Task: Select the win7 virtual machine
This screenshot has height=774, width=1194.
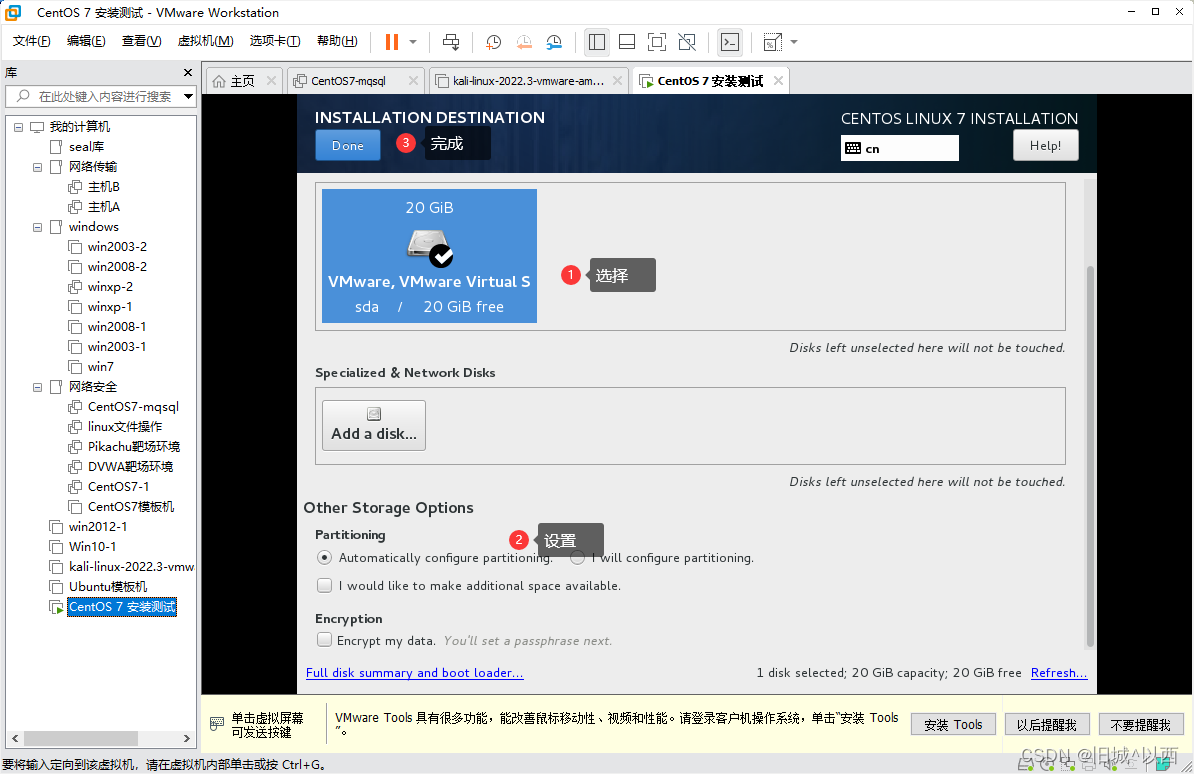Action: [x=100, y=366]
